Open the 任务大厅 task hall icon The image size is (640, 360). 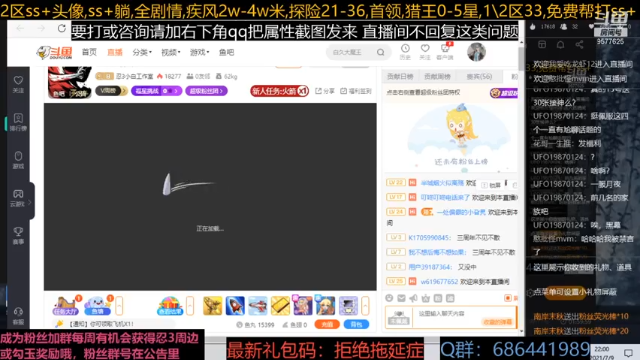pos(66,306)
